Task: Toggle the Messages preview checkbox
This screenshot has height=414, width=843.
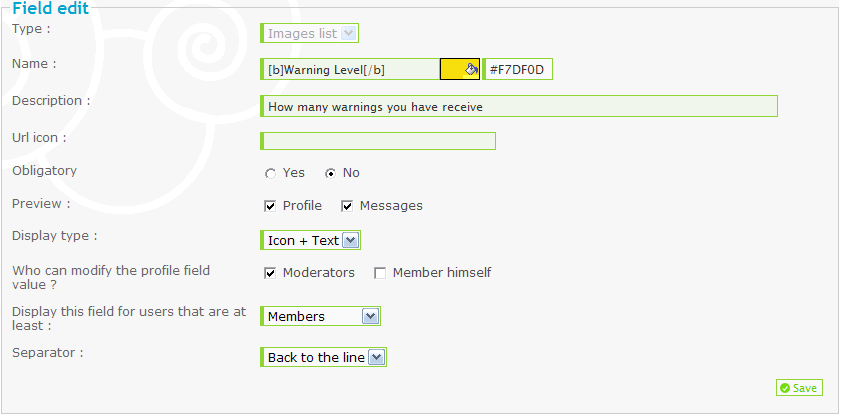Action: 347,206
